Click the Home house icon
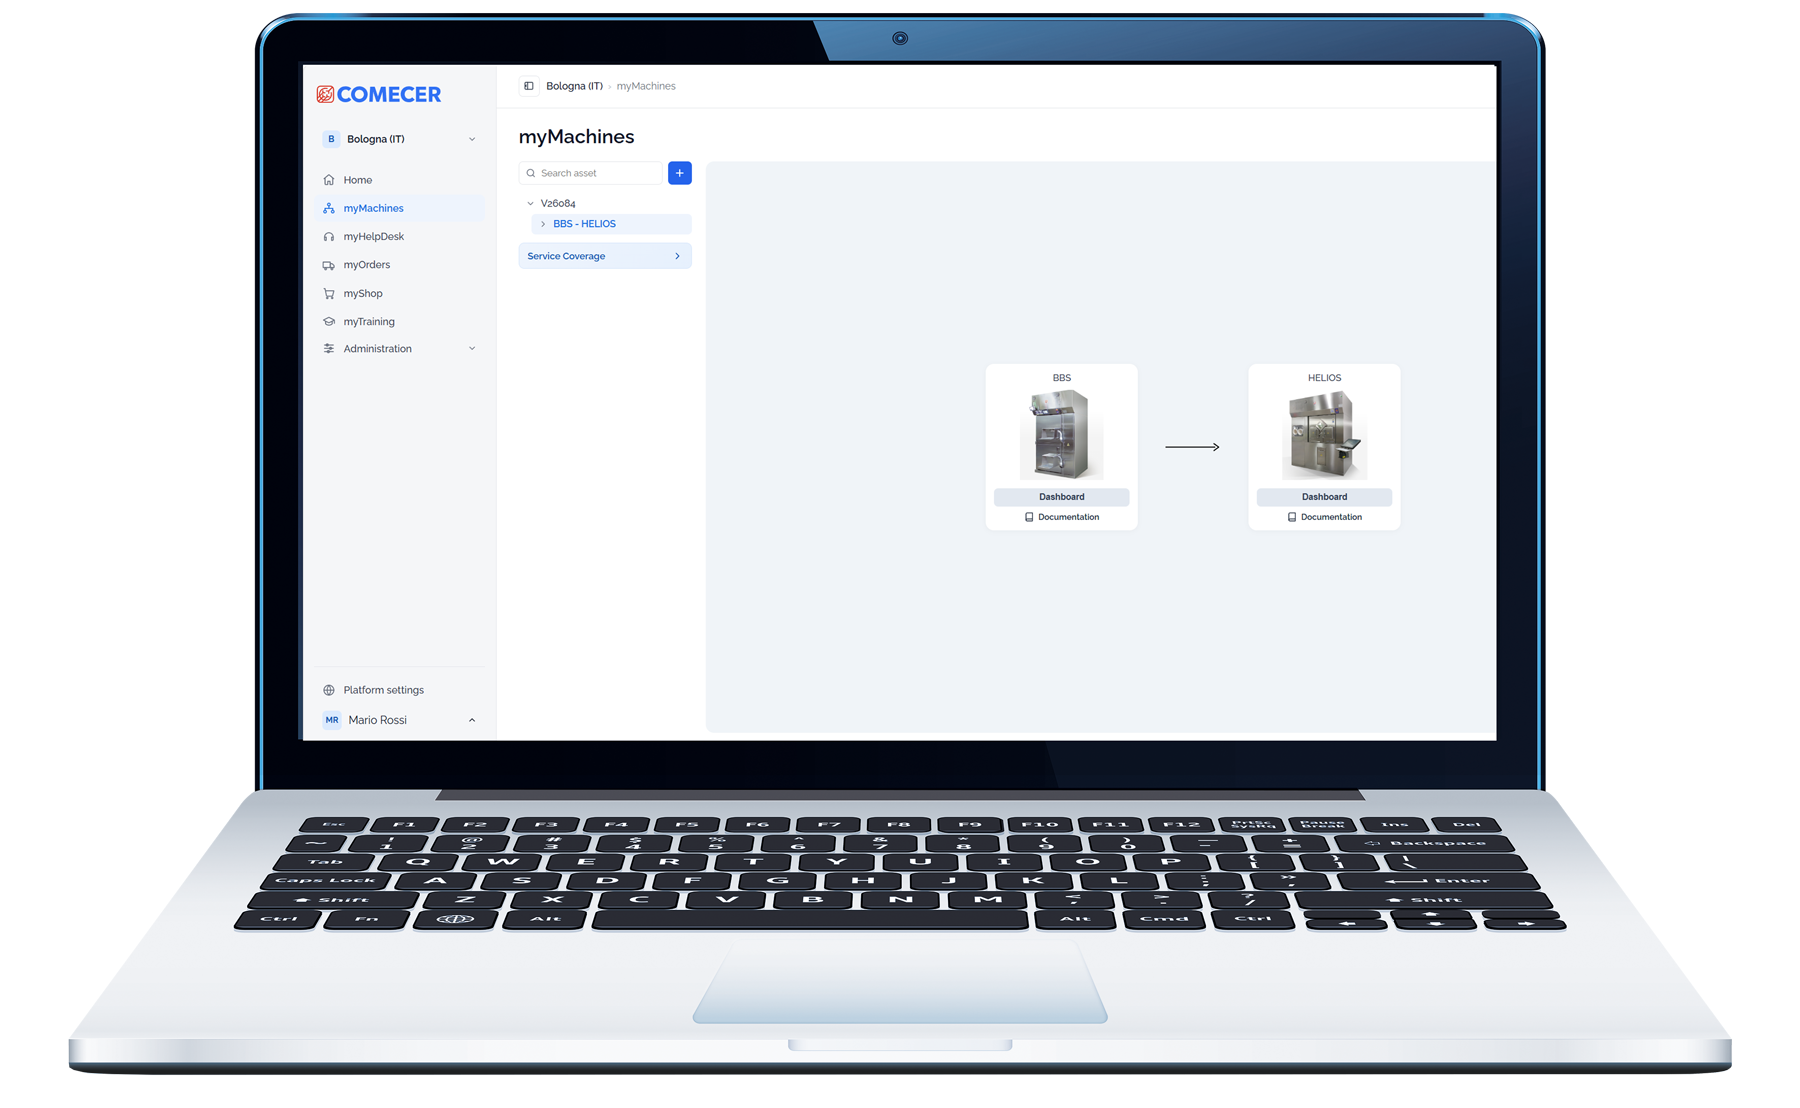This screenshot has height=1108, width=1800. point(329,180)
